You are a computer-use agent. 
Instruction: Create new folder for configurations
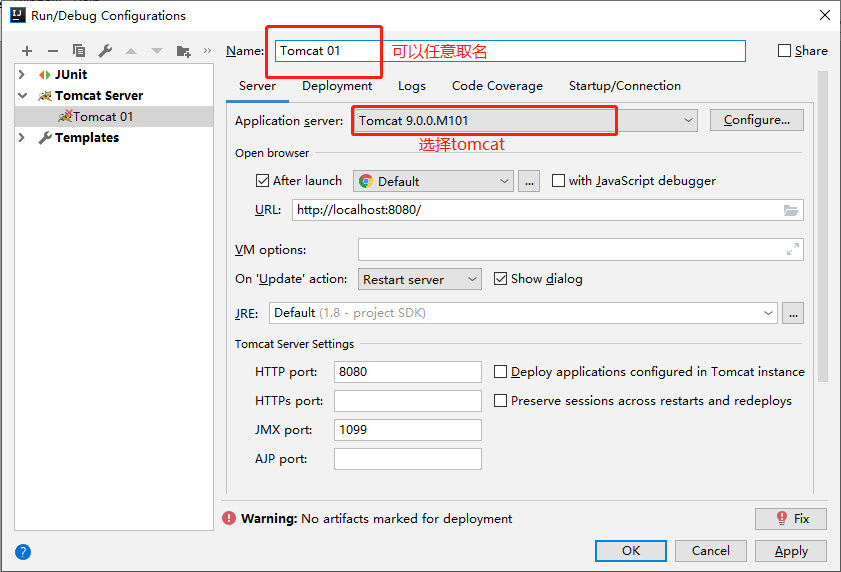tap(183, 51)
